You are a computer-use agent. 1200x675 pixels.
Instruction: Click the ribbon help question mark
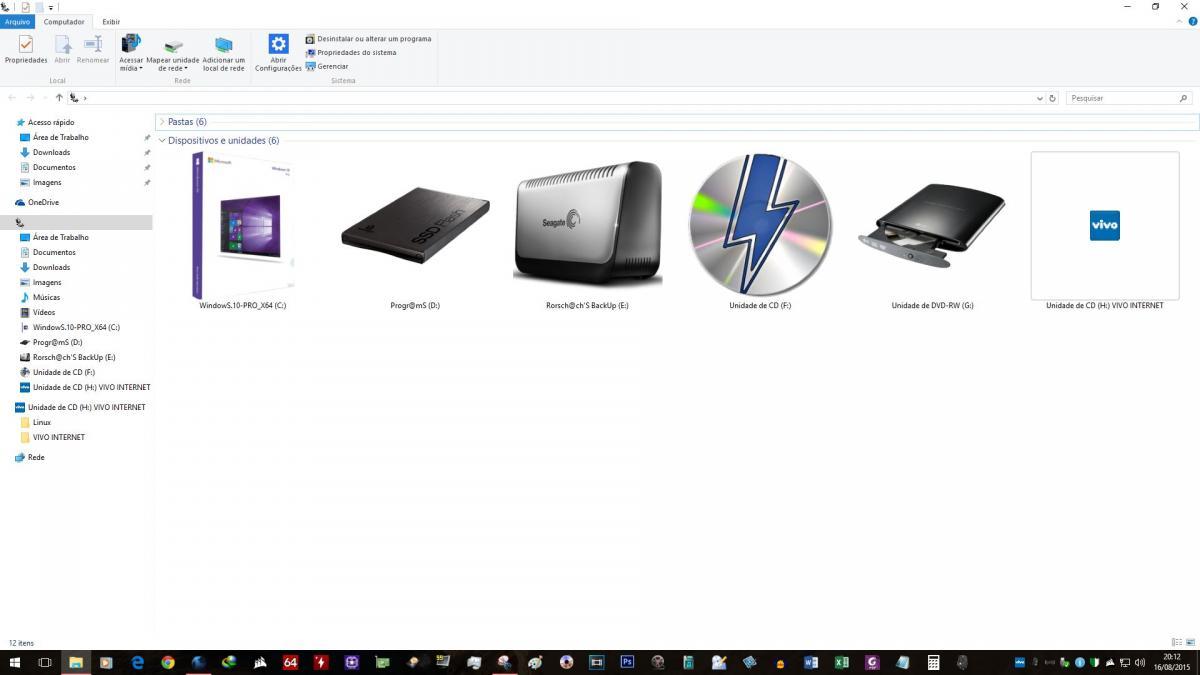click(x=1193, y=21)
